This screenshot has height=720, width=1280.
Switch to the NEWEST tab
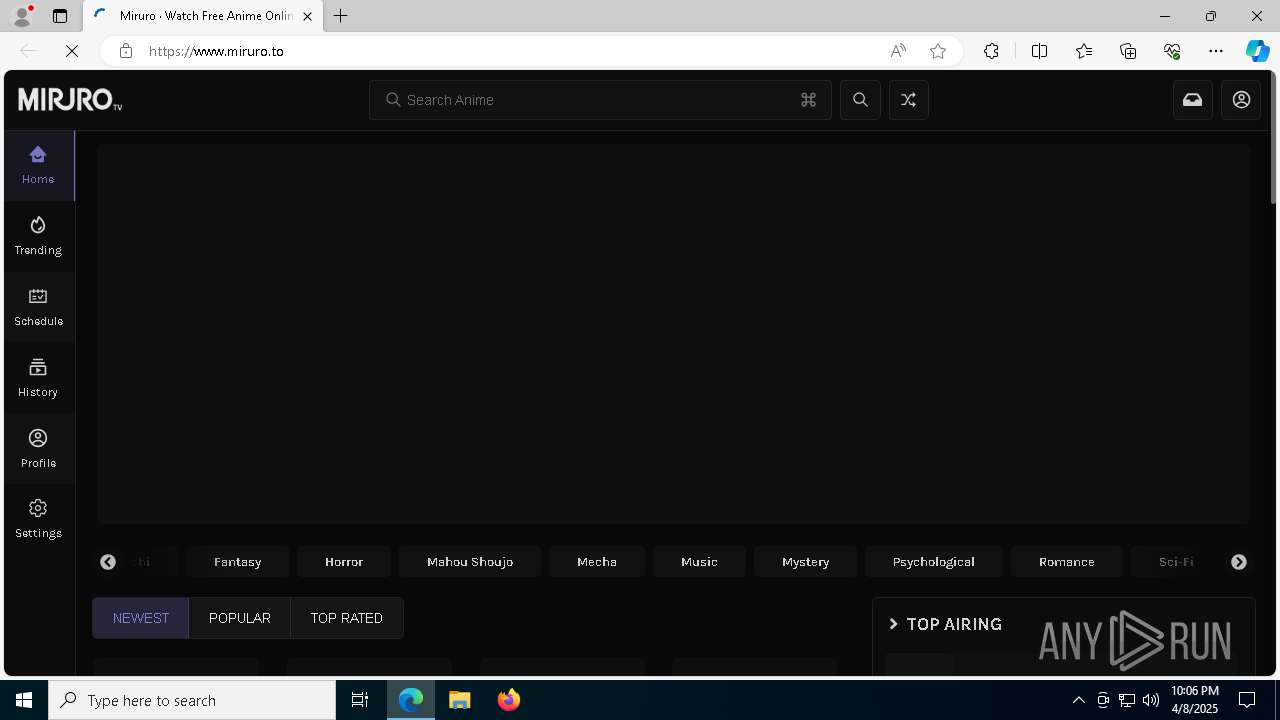(x=141, y=618)
